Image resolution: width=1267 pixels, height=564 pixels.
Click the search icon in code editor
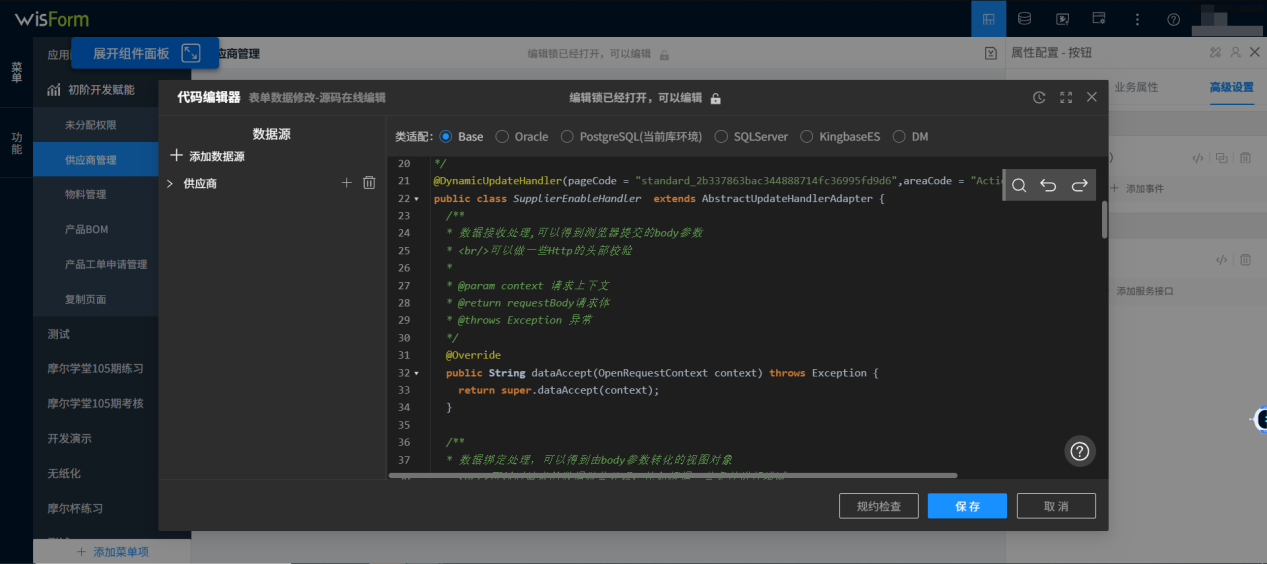click(1019, 185)
